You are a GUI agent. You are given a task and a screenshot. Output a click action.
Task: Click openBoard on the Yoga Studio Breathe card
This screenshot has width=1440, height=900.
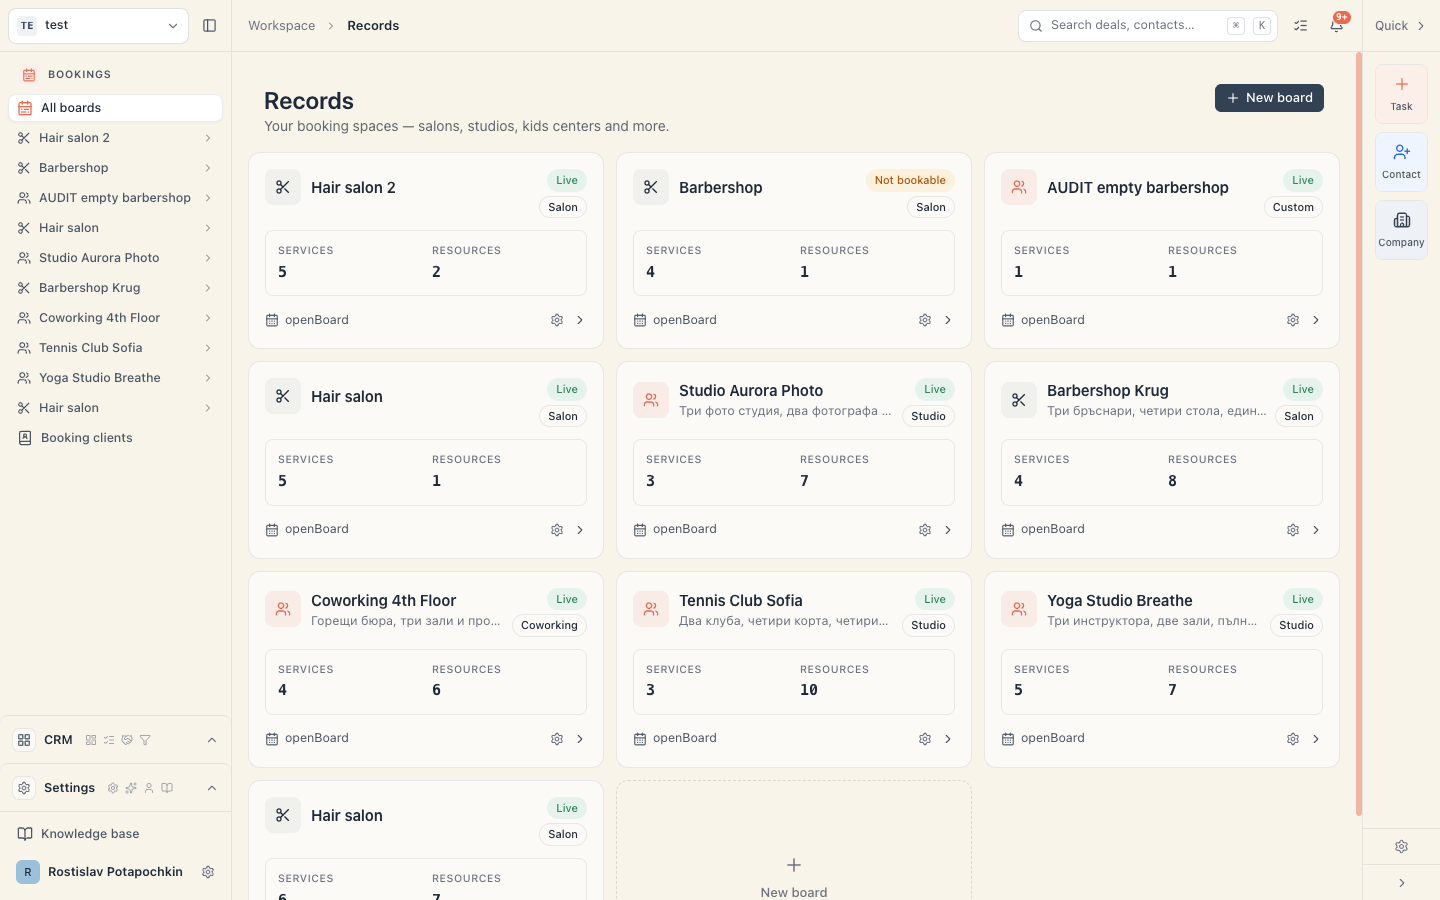click(x=1043, y=738)
